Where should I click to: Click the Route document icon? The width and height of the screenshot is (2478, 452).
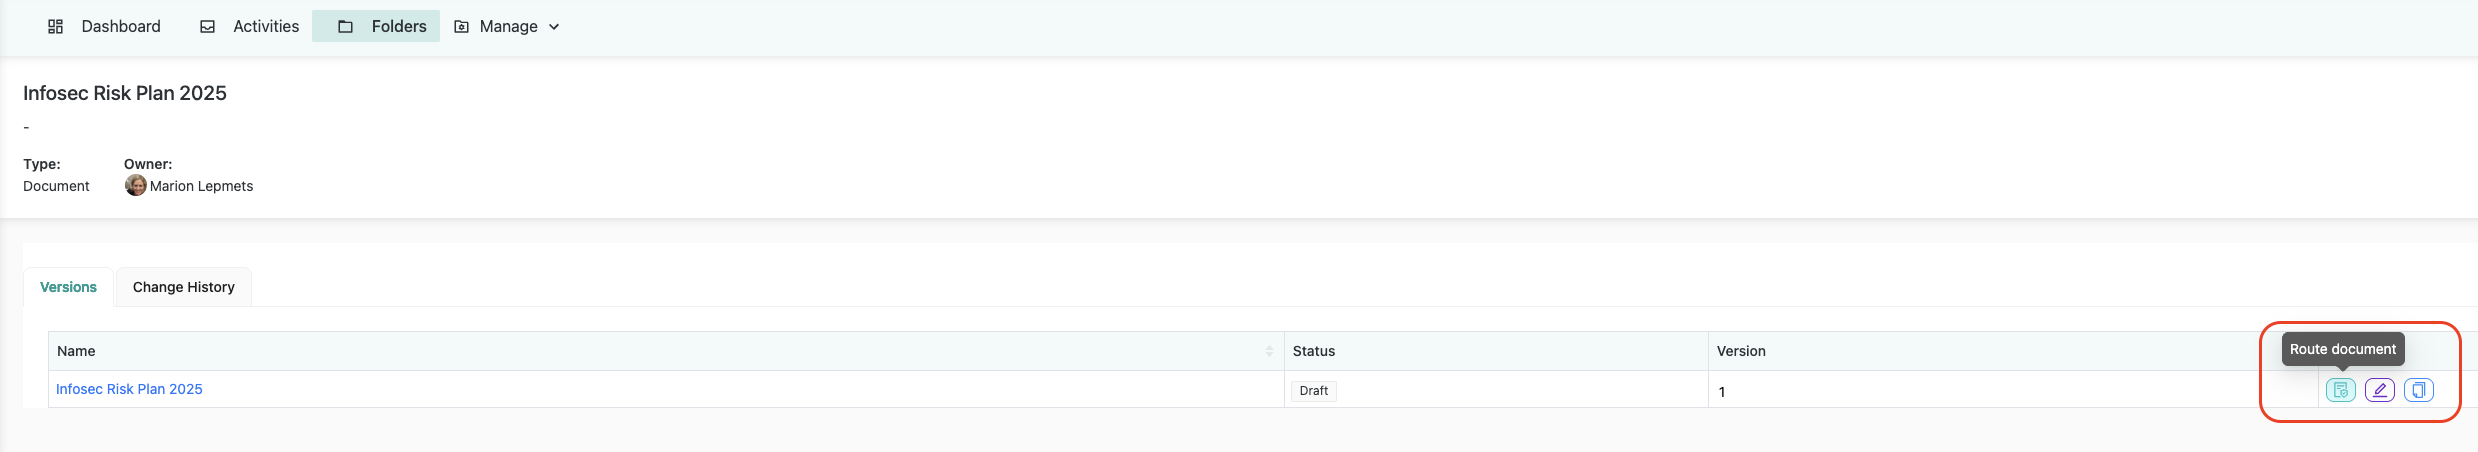click(2340, 390)
